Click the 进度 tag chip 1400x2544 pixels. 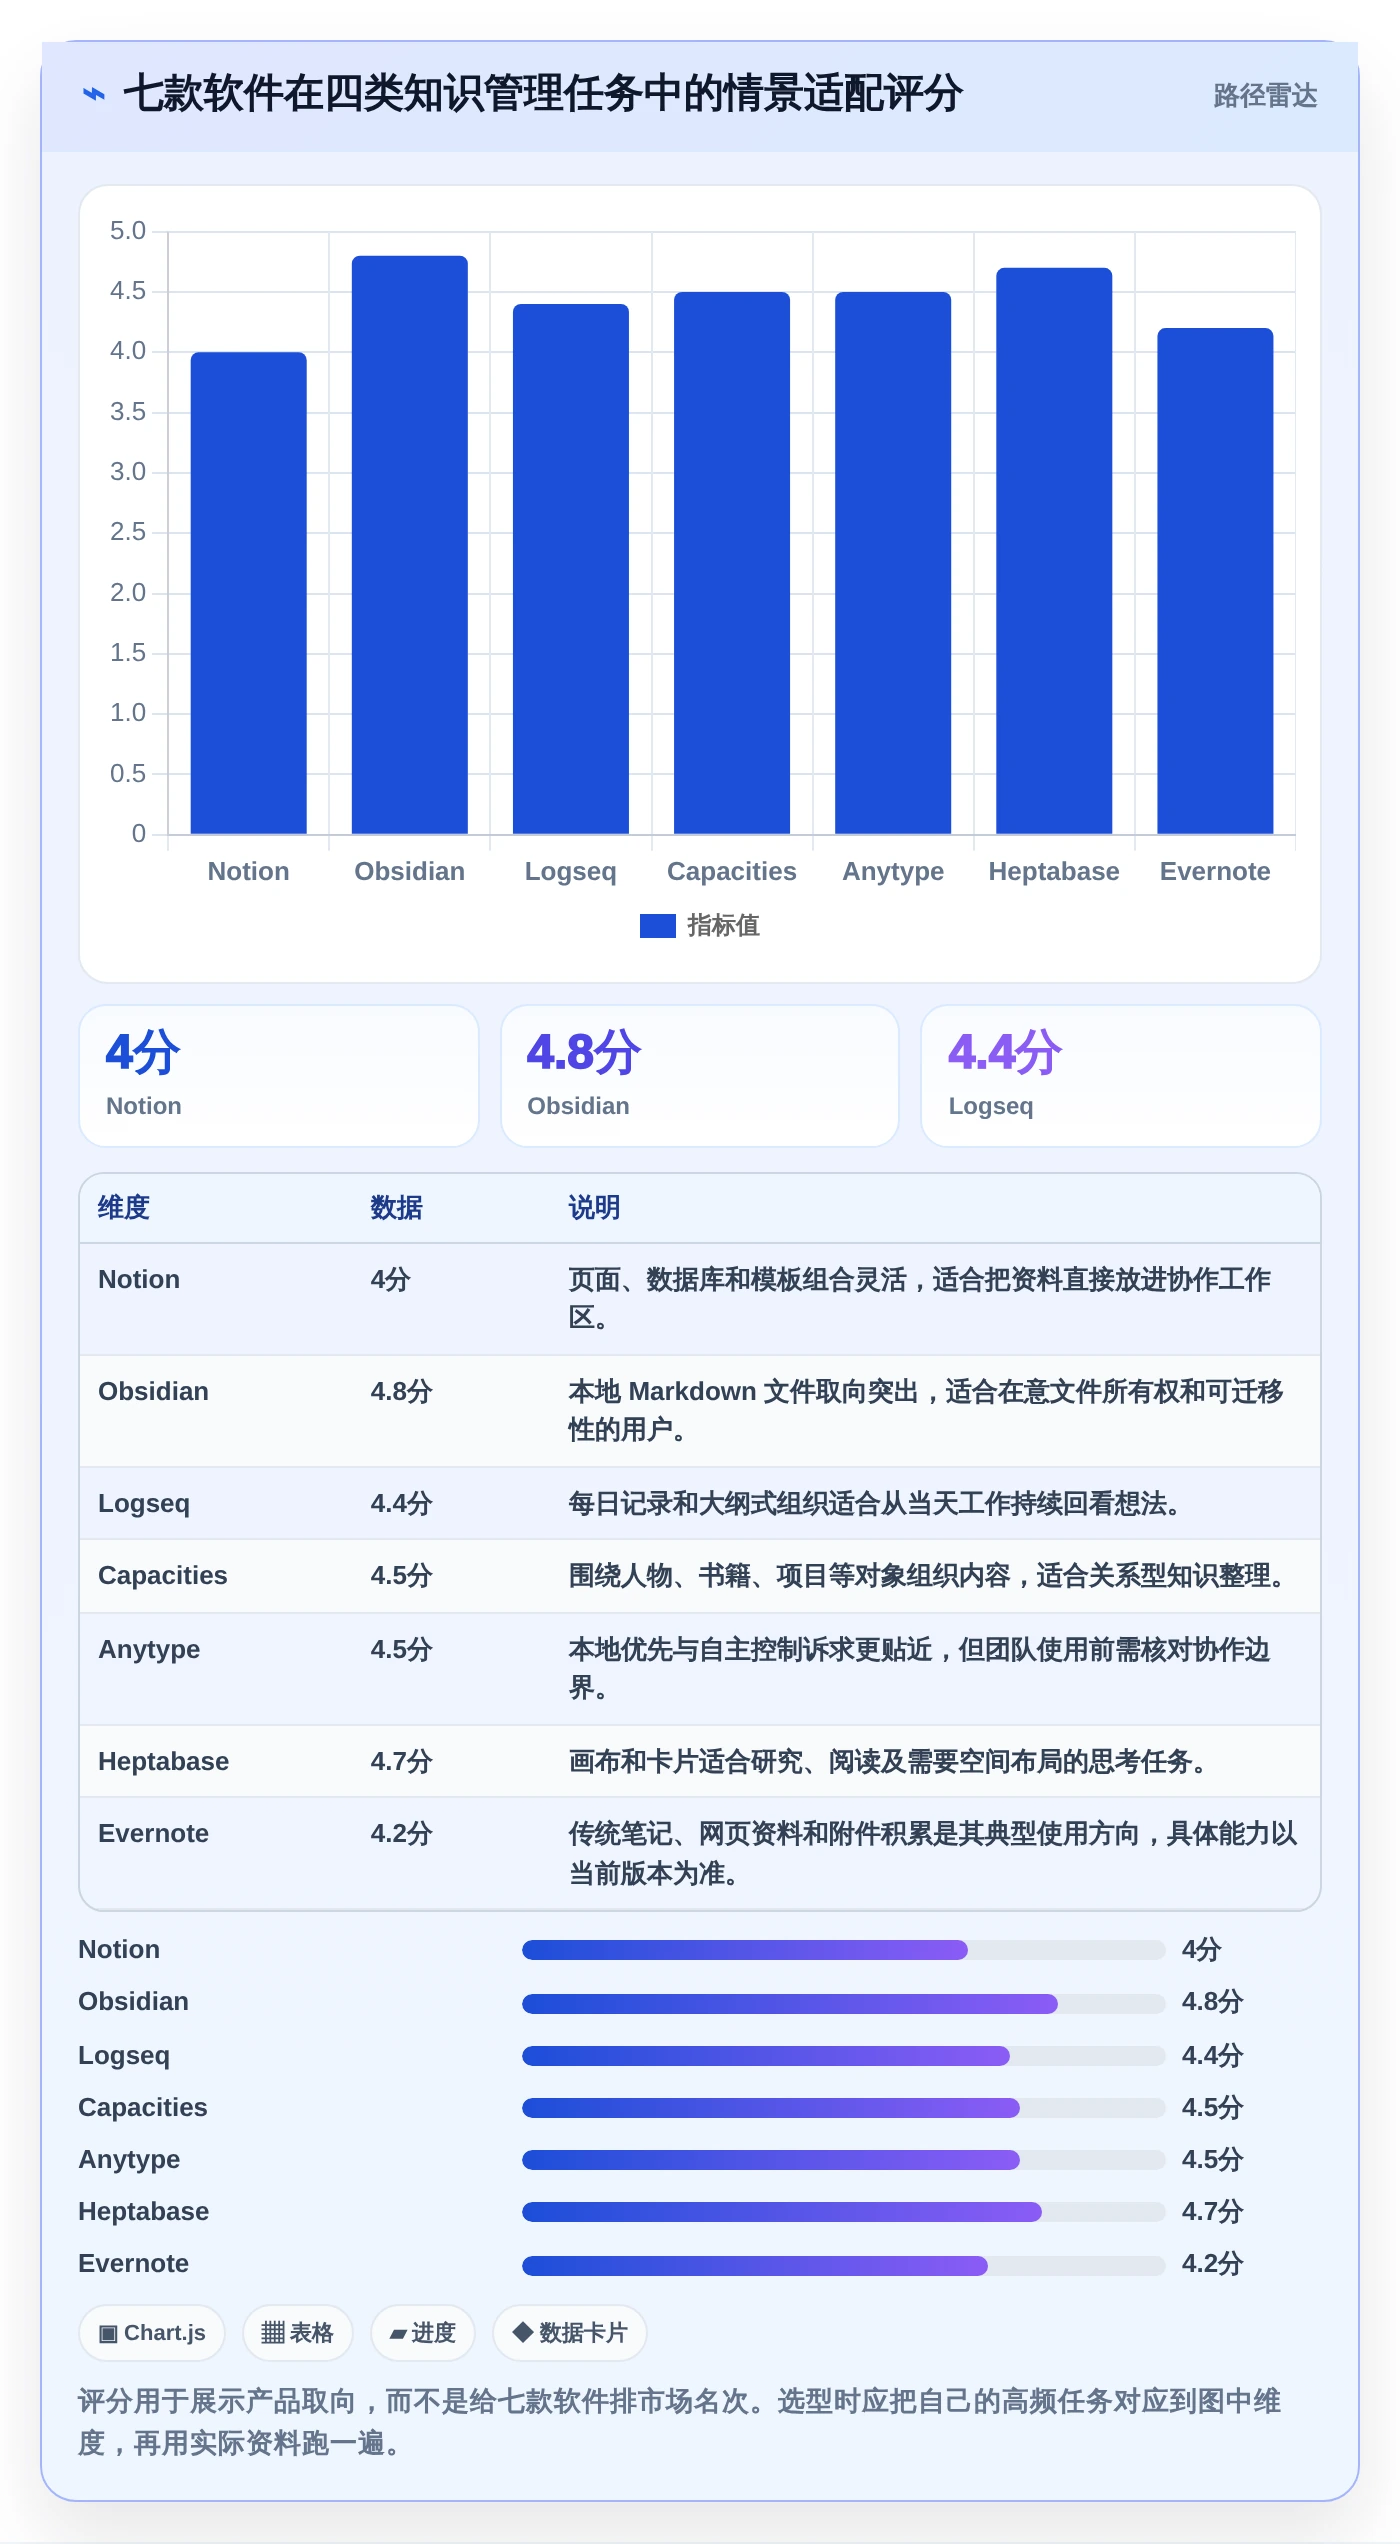[x=422, y=2333]
